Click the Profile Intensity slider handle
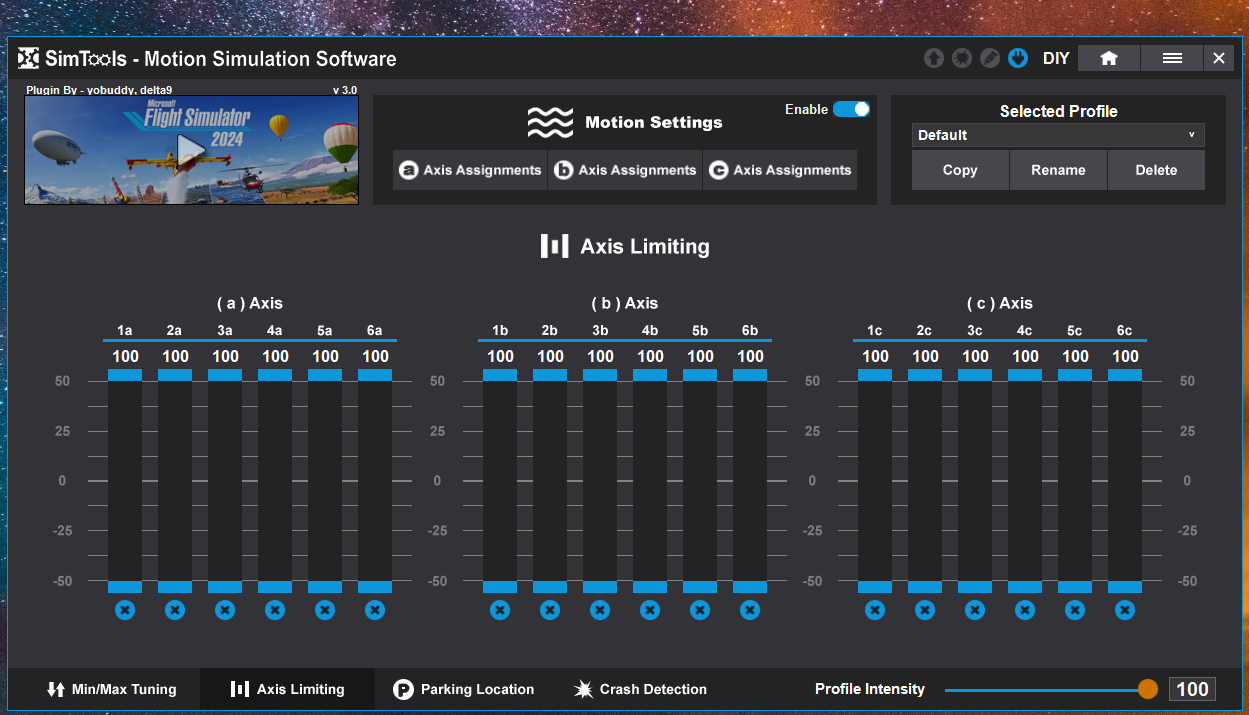 click(1147, 689)
